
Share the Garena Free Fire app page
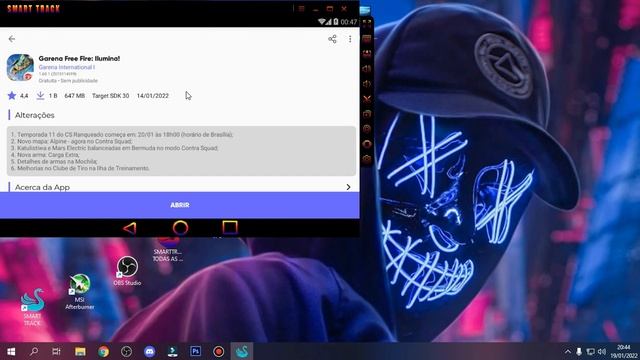332,39
